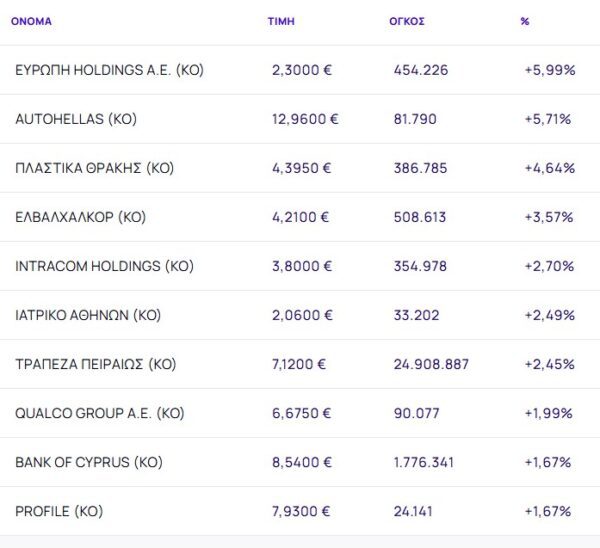
Task: Click the 2,3000 € price cell
Action: [303, 70]
